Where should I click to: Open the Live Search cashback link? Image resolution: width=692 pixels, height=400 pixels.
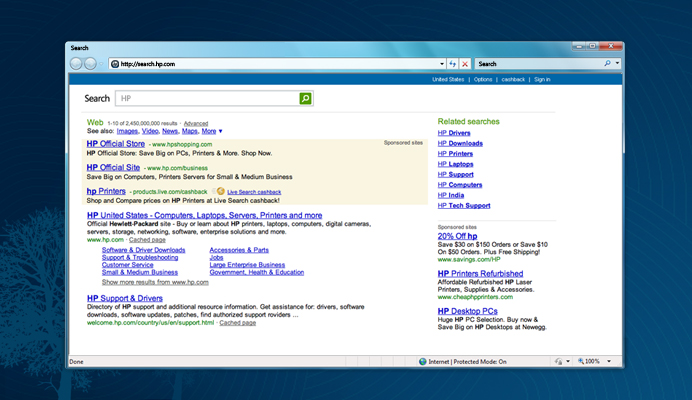254,192
